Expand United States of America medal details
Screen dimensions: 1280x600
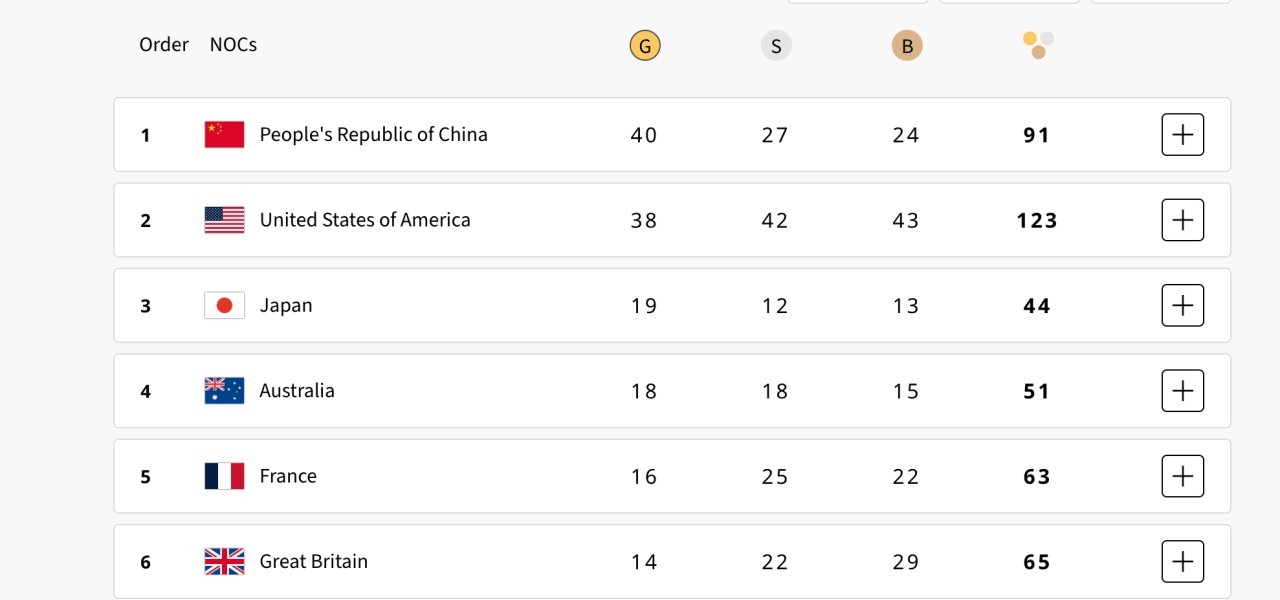pos(1182,220)
